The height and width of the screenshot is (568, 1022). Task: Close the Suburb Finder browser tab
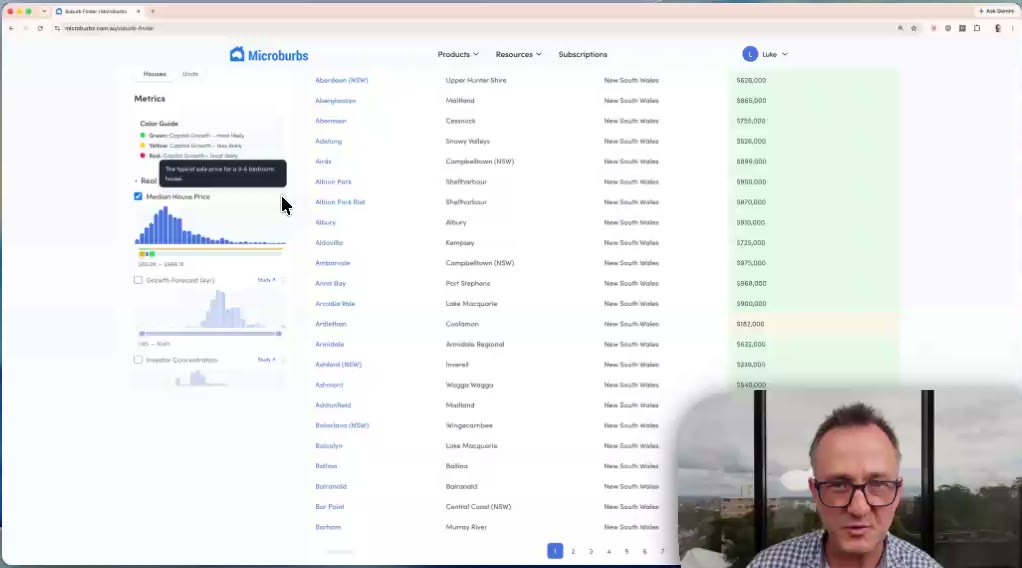(x=138, y=11)
